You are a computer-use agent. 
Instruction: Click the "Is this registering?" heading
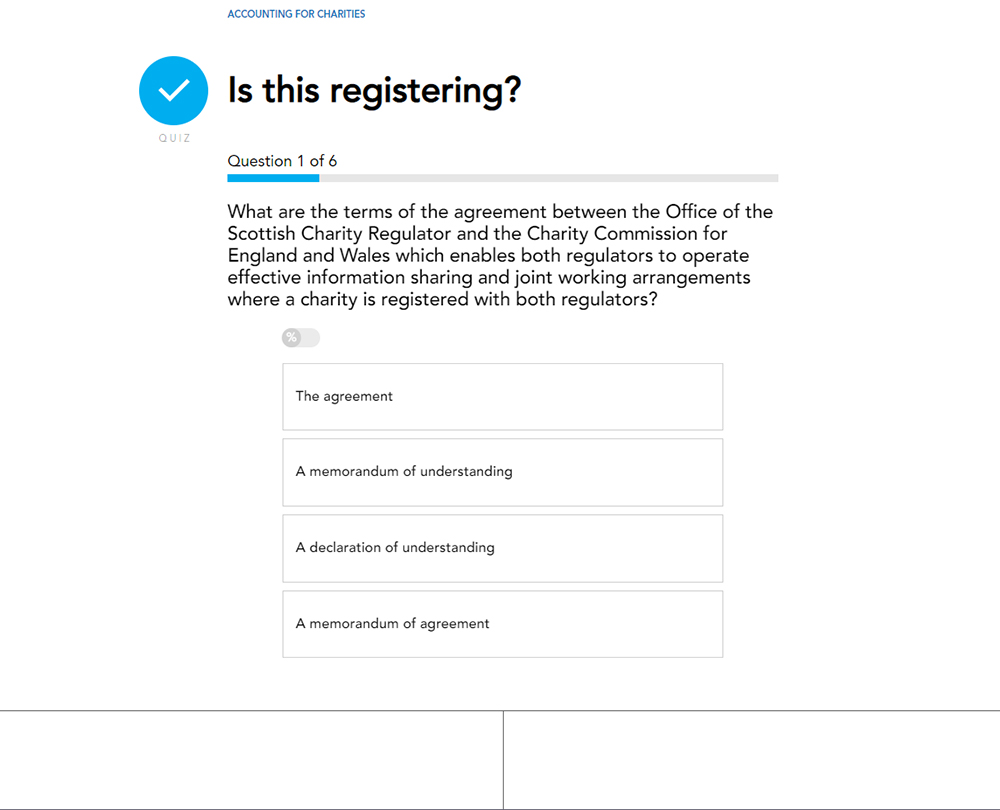click(x=374, y=91)
